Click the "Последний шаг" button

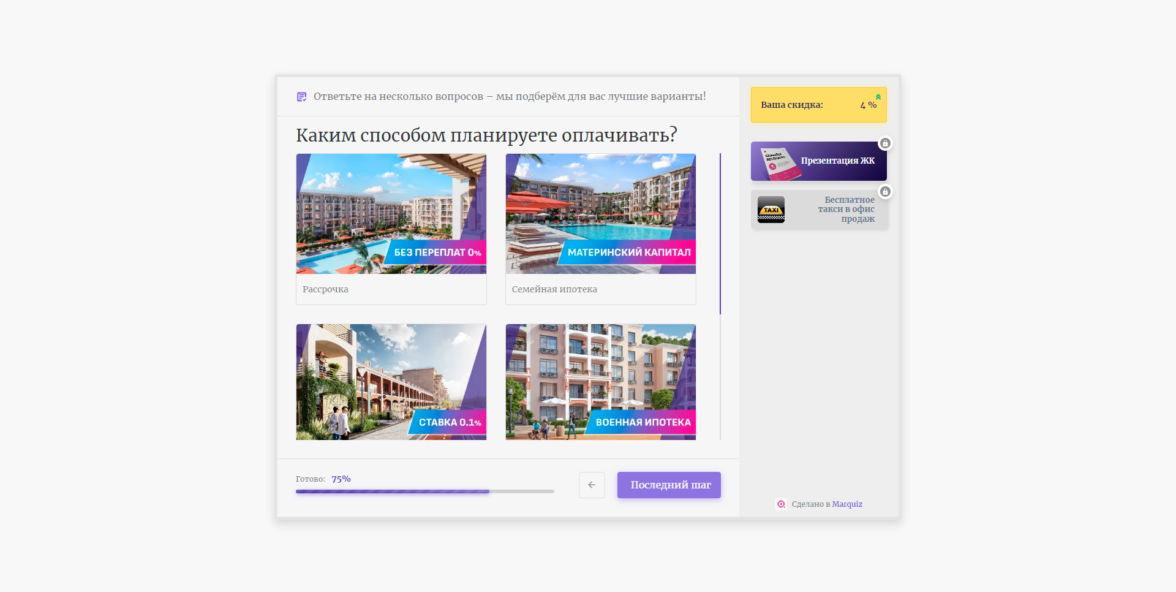tap(669, 485)
